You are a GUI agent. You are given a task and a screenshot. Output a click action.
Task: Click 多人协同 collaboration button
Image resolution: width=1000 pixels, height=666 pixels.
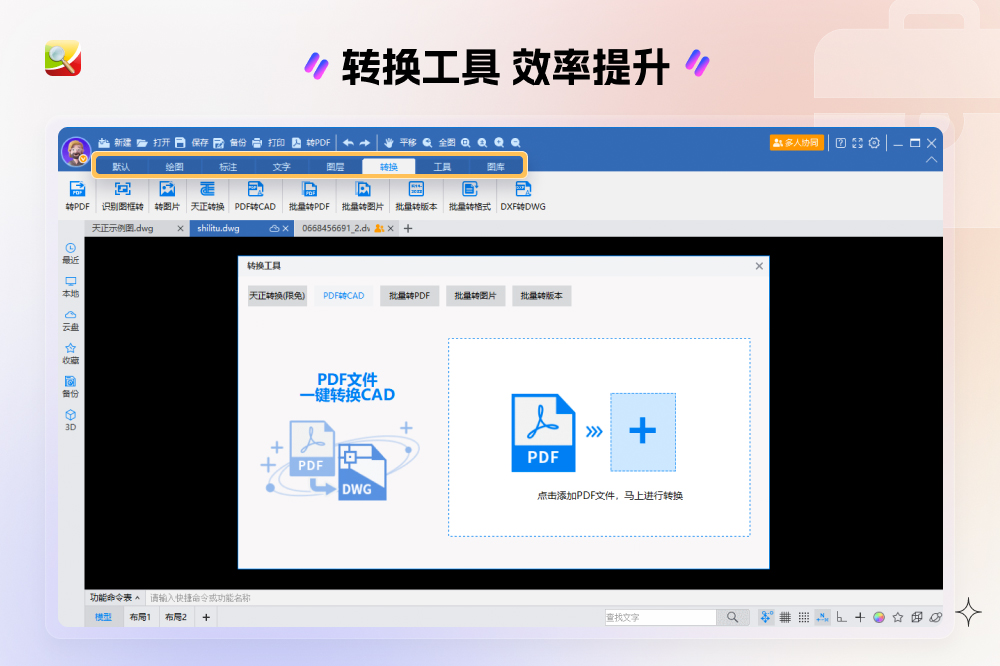(x=797, y=143)
